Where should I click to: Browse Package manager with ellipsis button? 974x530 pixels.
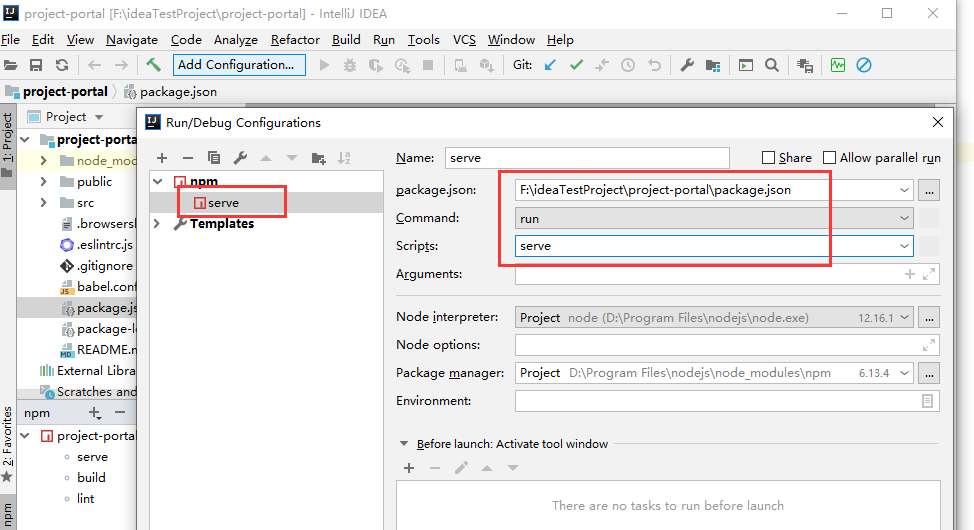[929, 373]
